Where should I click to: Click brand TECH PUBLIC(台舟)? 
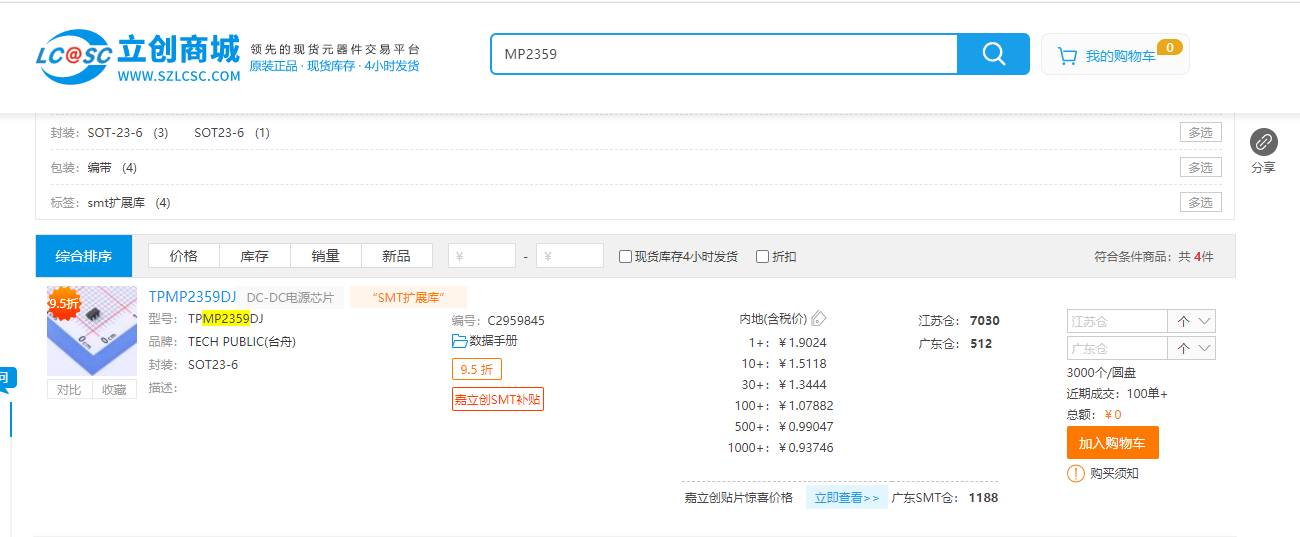pyautogui.click(x=242, y=341)
